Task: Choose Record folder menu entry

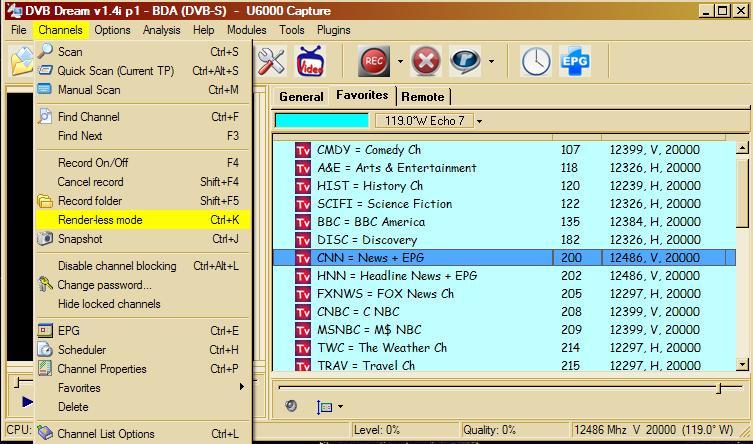Action: point(143,201)
